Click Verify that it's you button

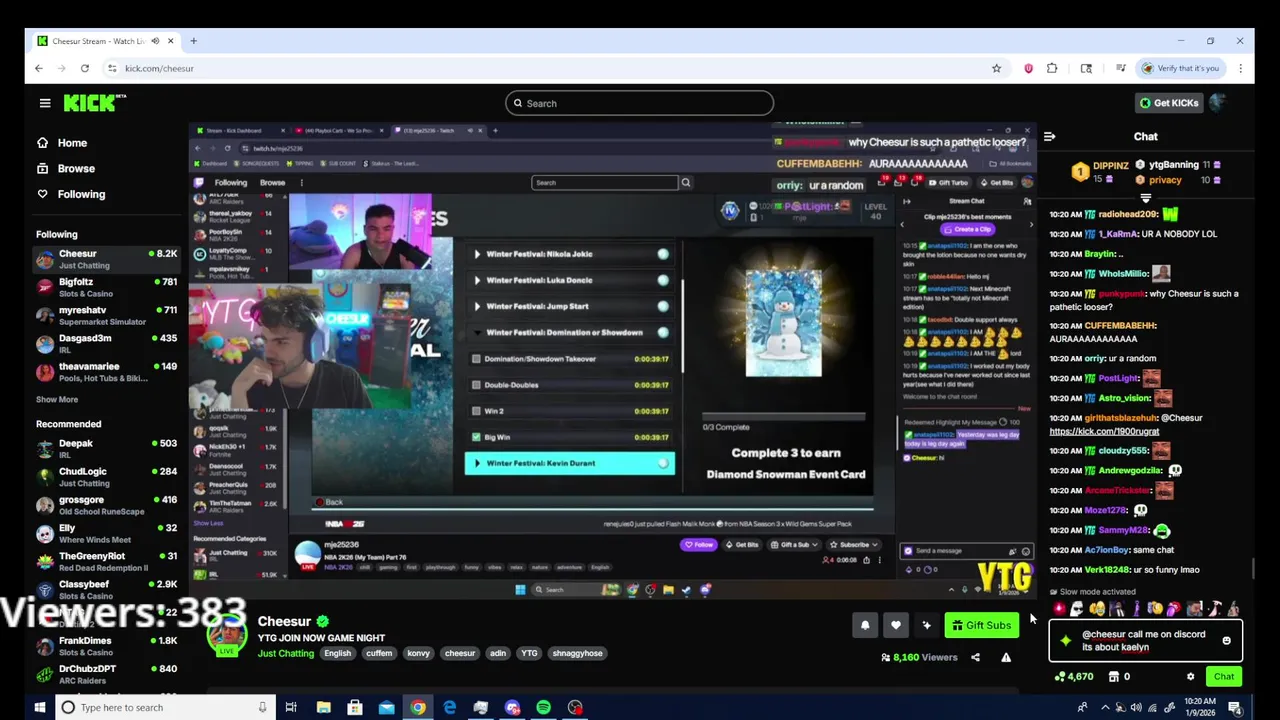1181,68
